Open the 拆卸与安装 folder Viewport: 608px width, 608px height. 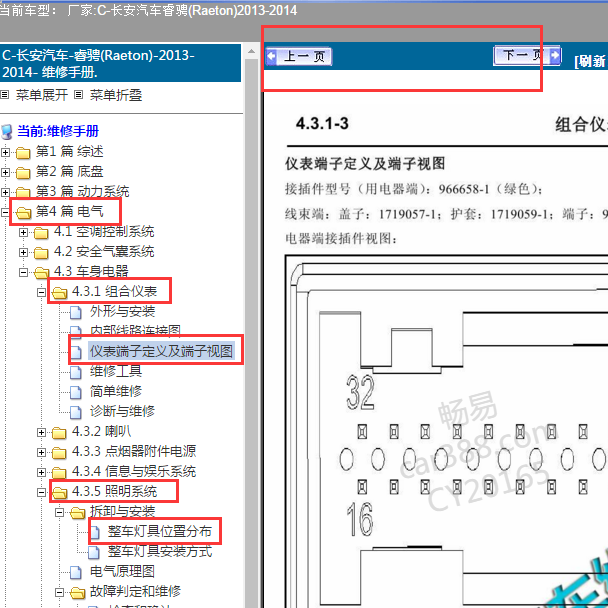coord(122,511)
